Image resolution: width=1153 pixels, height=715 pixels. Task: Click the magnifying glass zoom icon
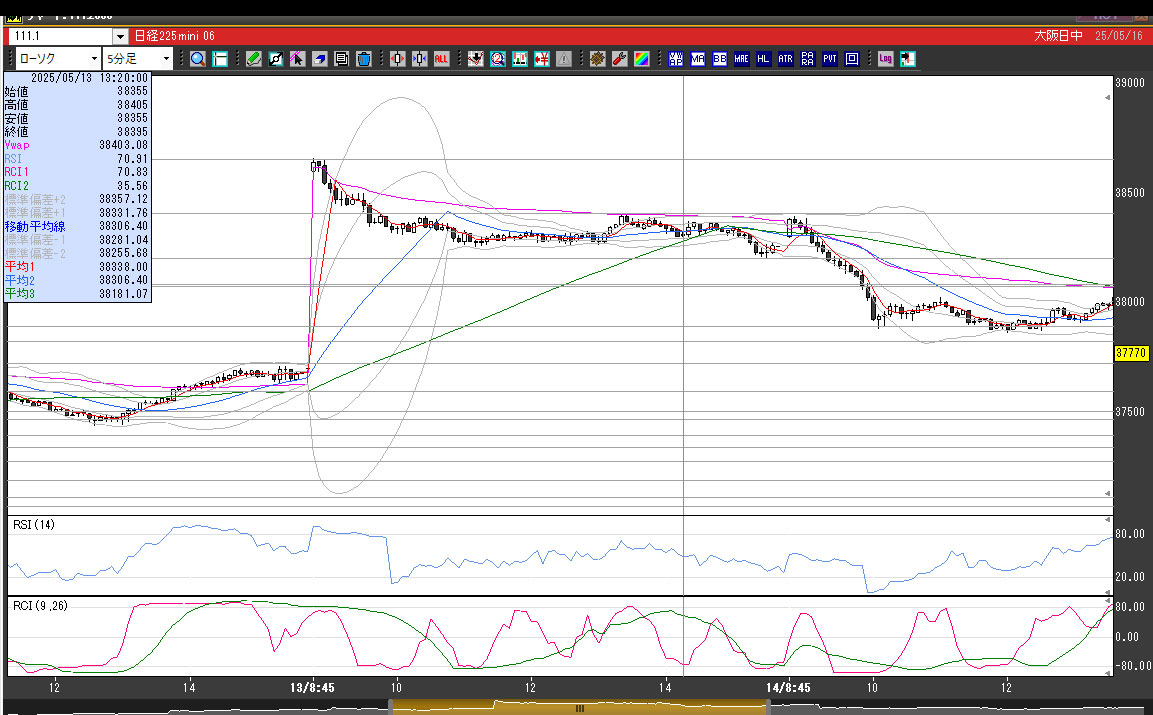point(198,59)
